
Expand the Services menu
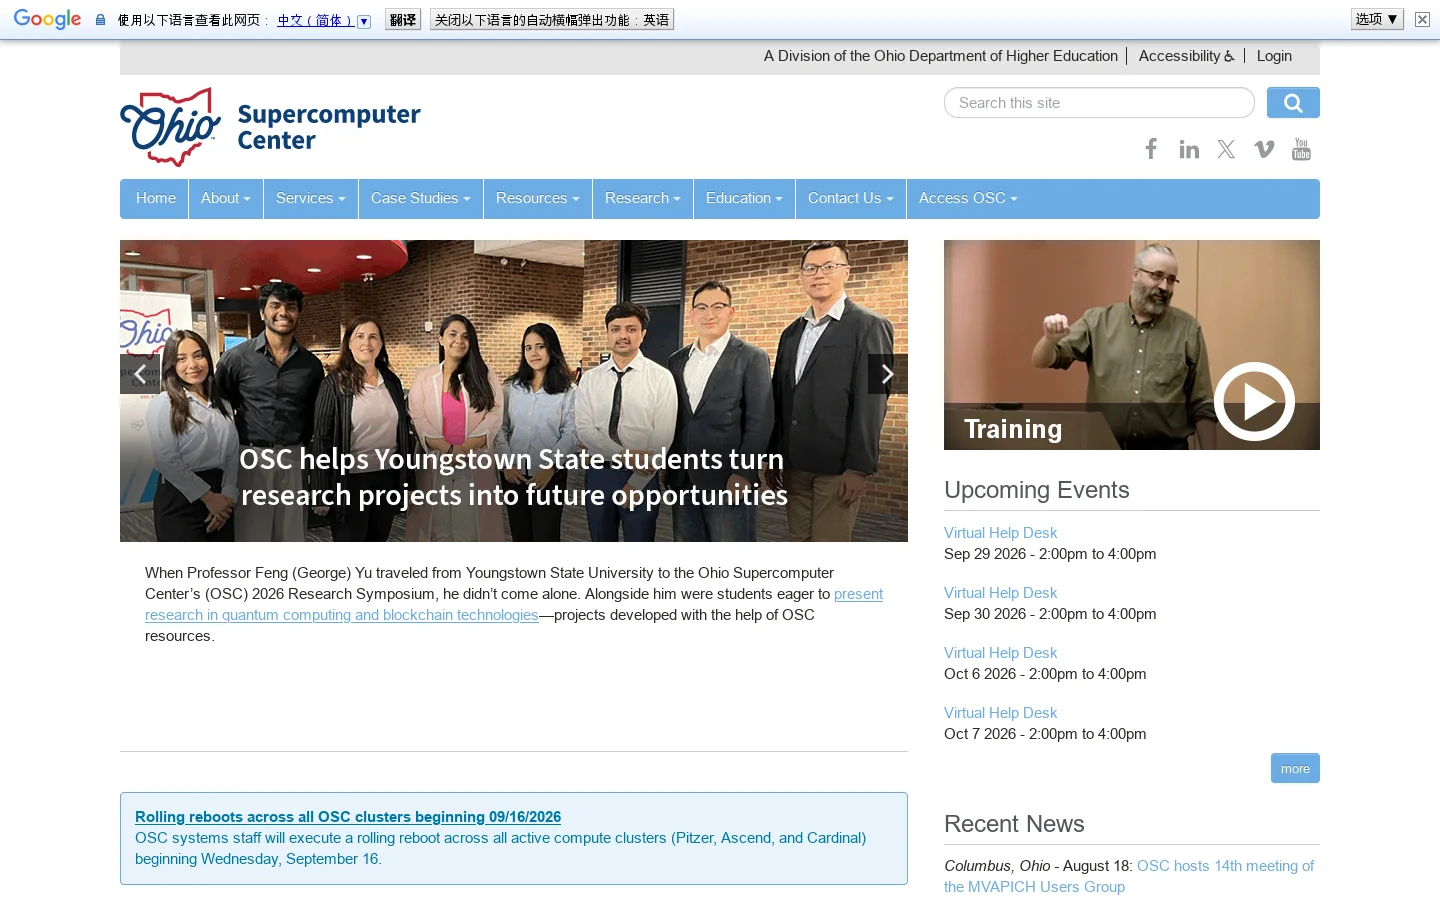point(311,198)
